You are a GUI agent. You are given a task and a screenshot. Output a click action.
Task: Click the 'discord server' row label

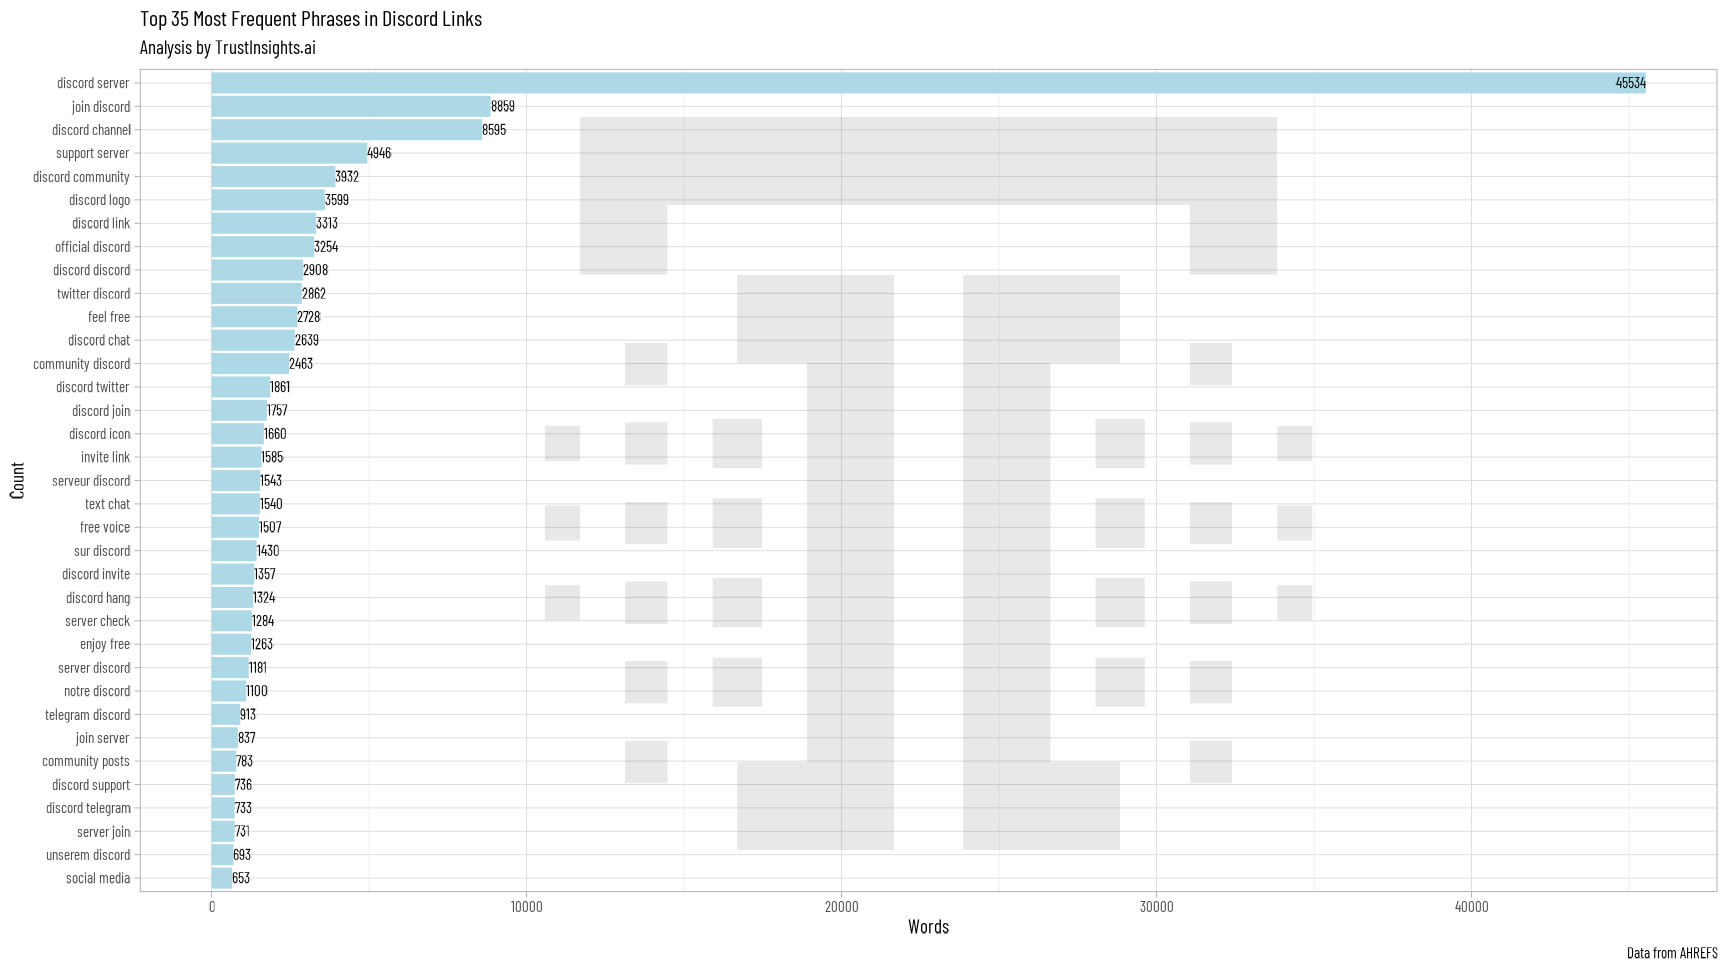click(93, 83)
